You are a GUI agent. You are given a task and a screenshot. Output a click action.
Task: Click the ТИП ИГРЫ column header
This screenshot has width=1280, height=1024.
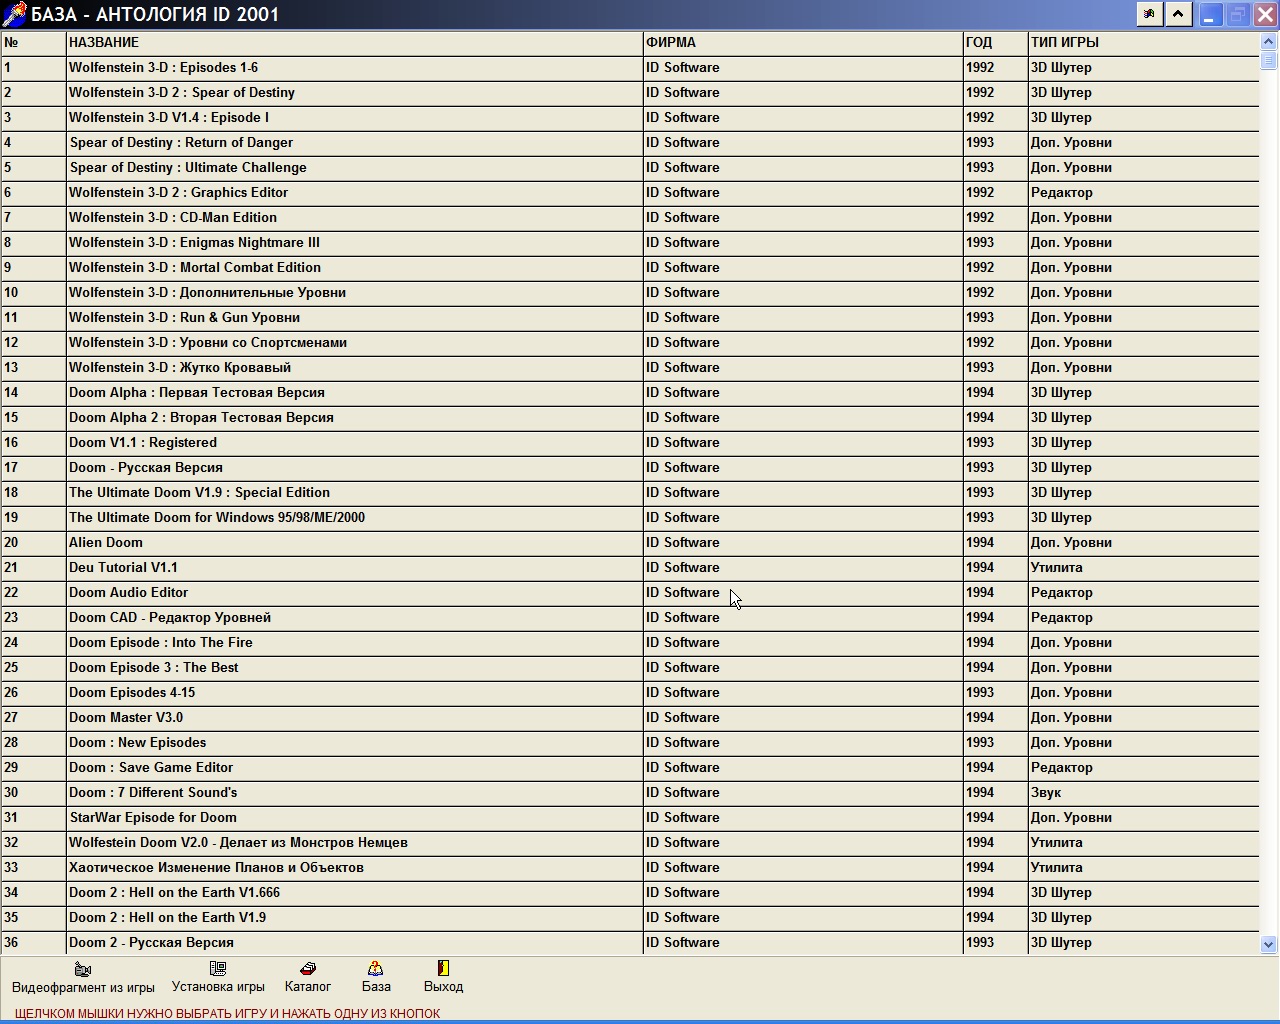[x=1144, y=42]
